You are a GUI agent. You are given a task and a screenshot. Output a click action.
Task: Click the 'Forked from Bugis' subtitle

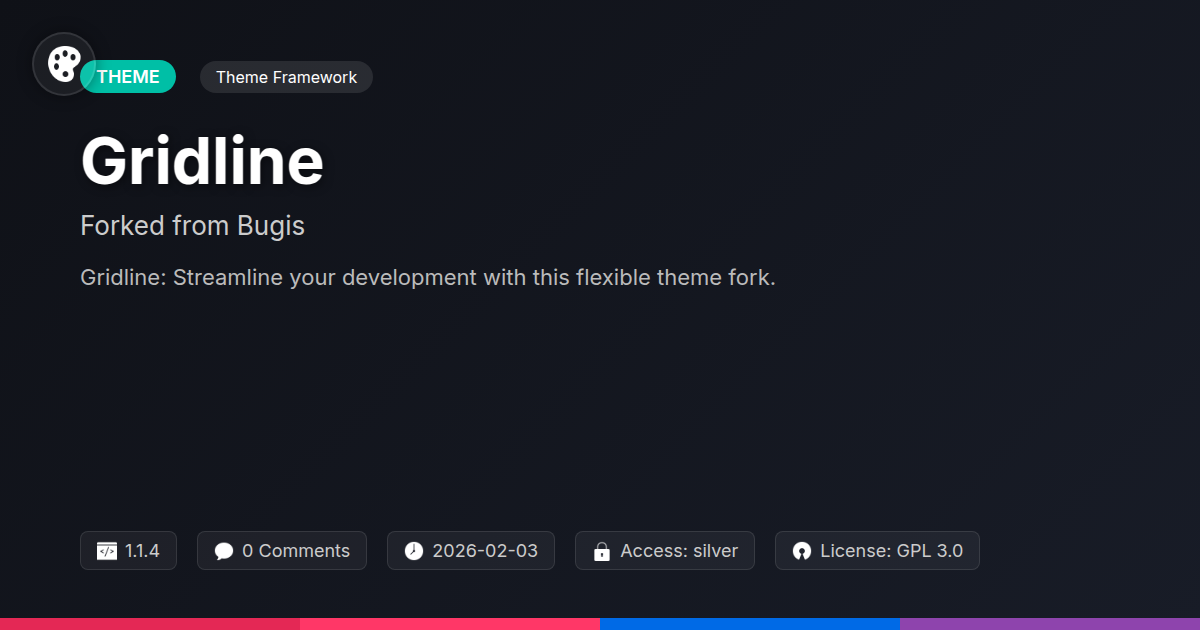(x=192, y=226)
